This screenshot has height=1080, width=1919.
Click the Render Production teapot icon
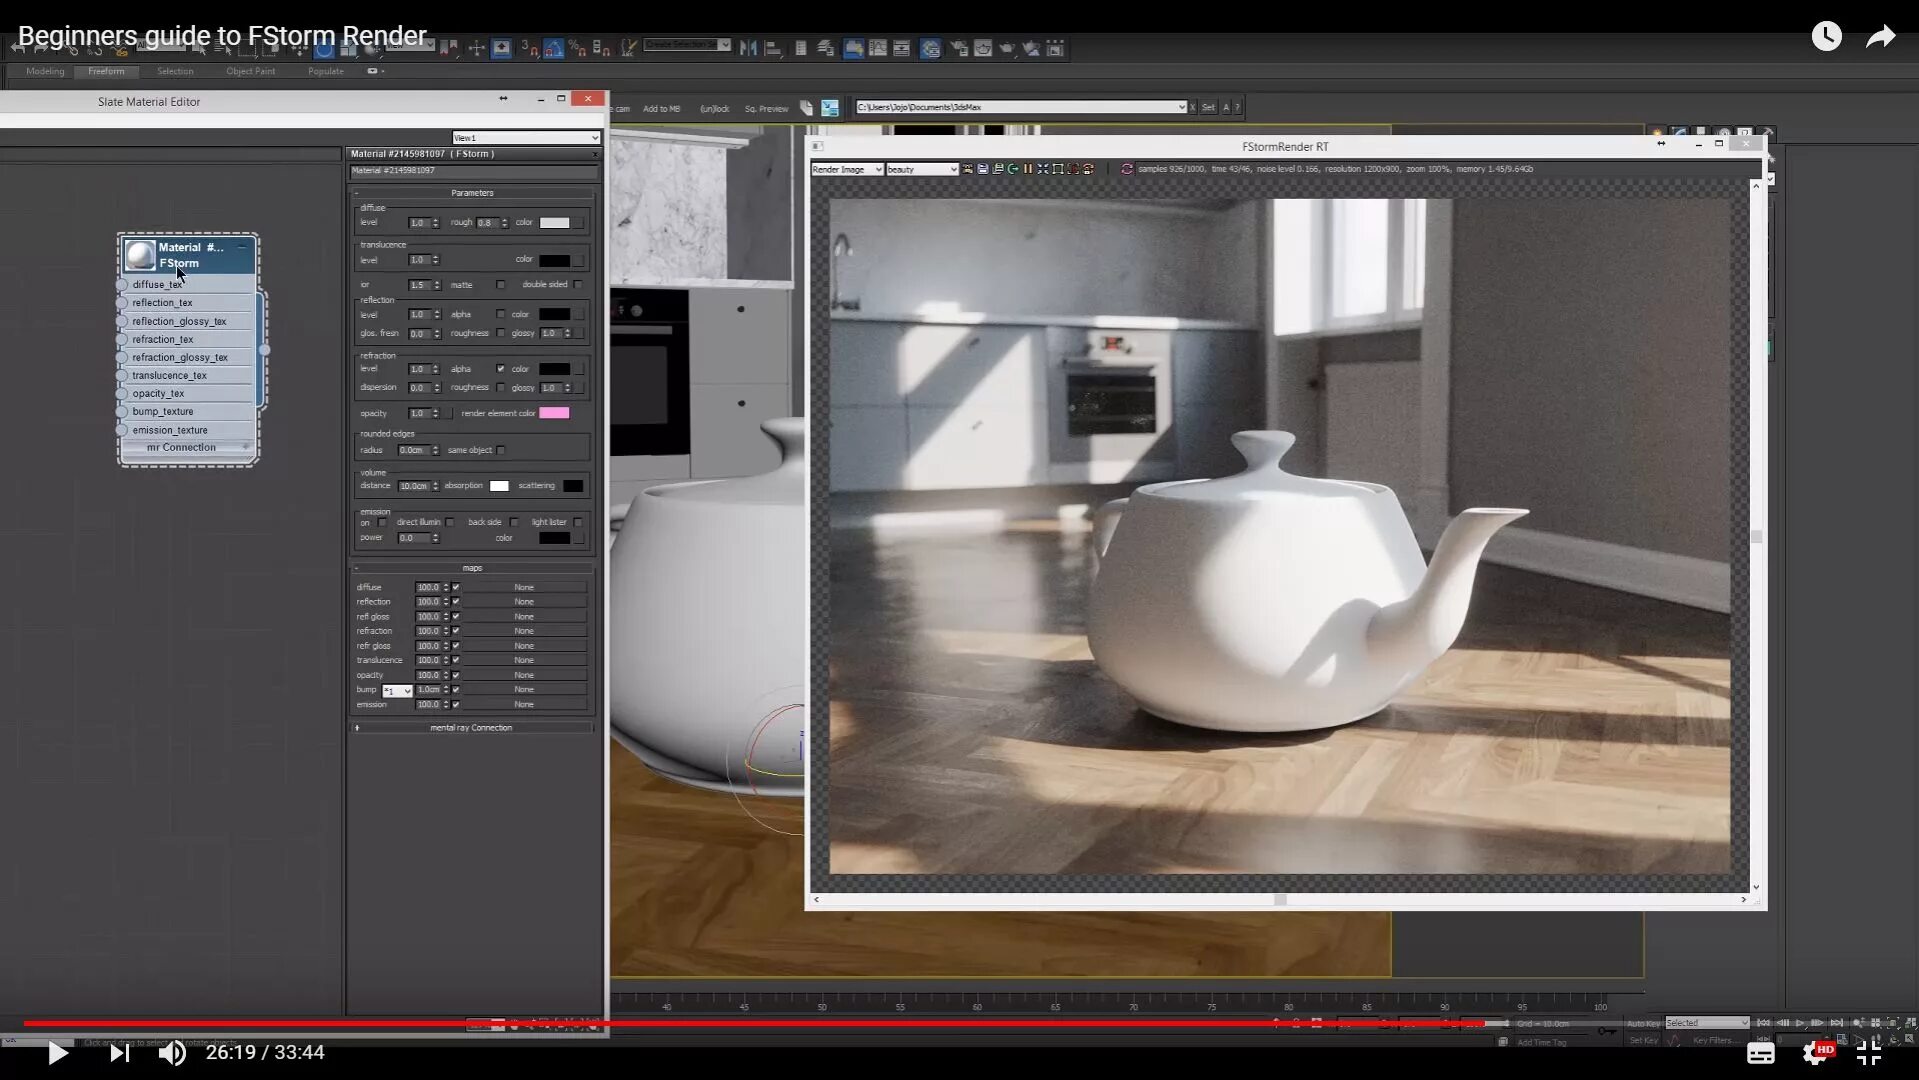click(x=1007, y=48)
